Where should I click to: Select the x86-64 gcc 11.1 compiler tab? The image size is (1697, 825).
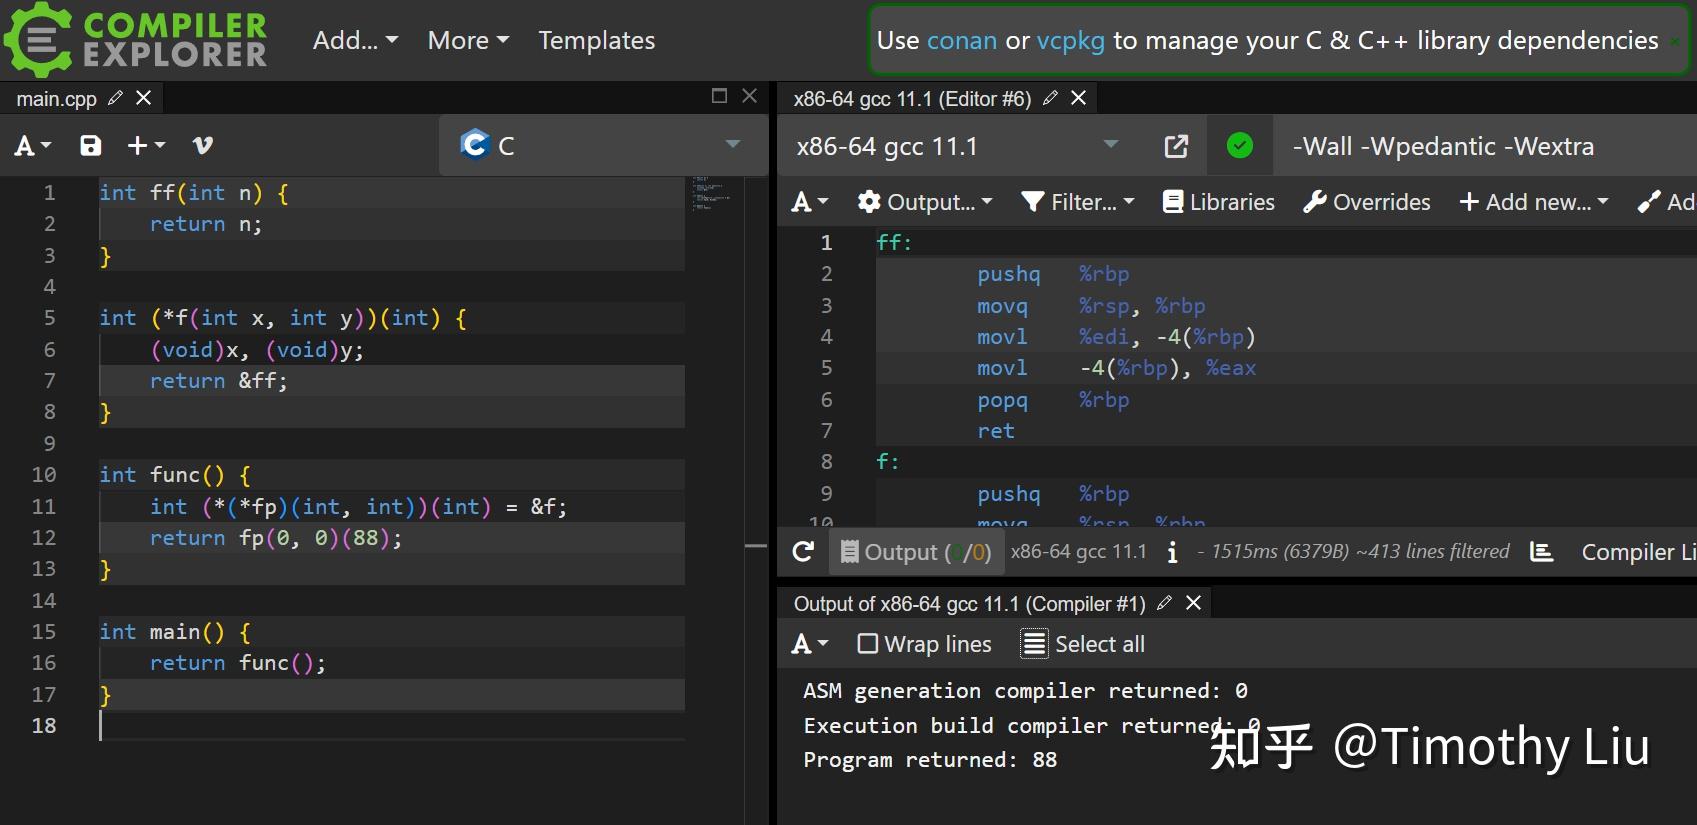click(912, 99)
